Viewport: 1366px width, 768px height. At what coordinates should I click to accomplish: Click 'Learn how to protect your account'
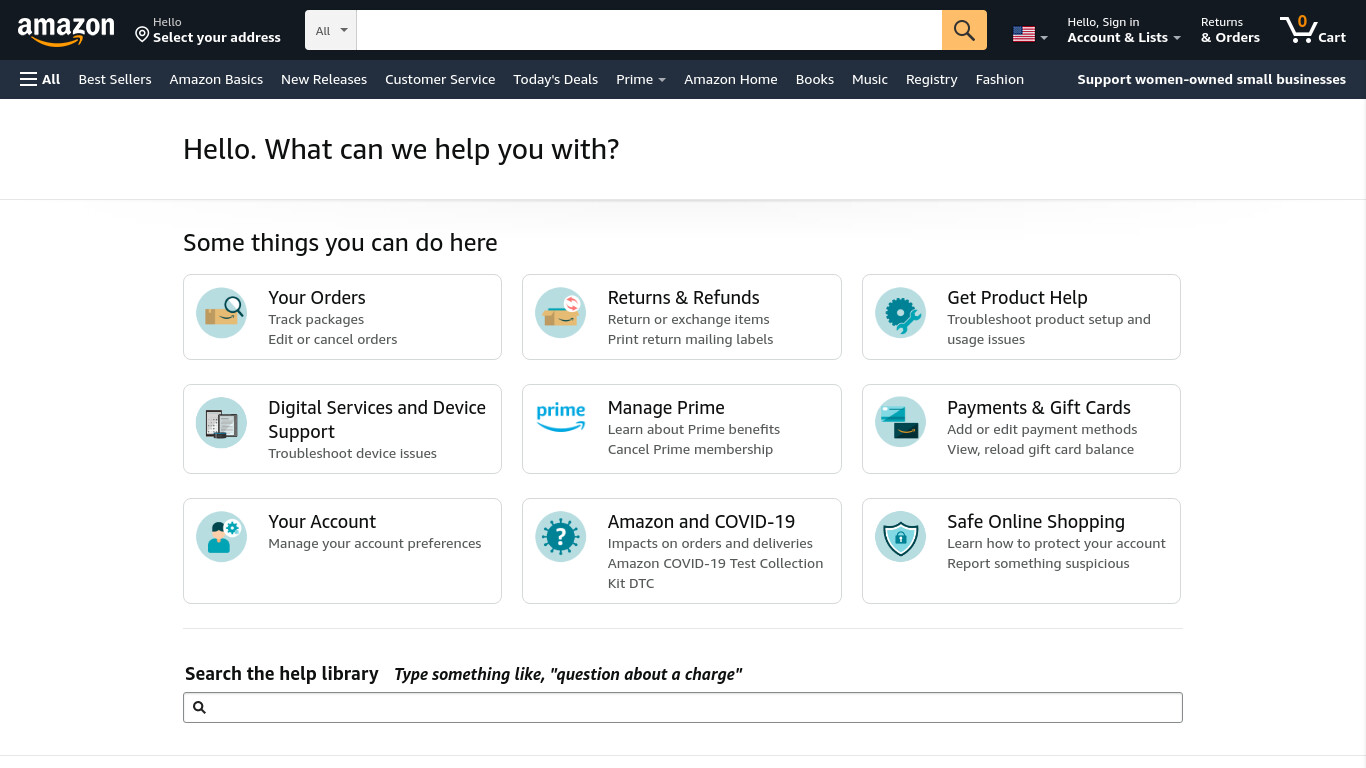1057,543
